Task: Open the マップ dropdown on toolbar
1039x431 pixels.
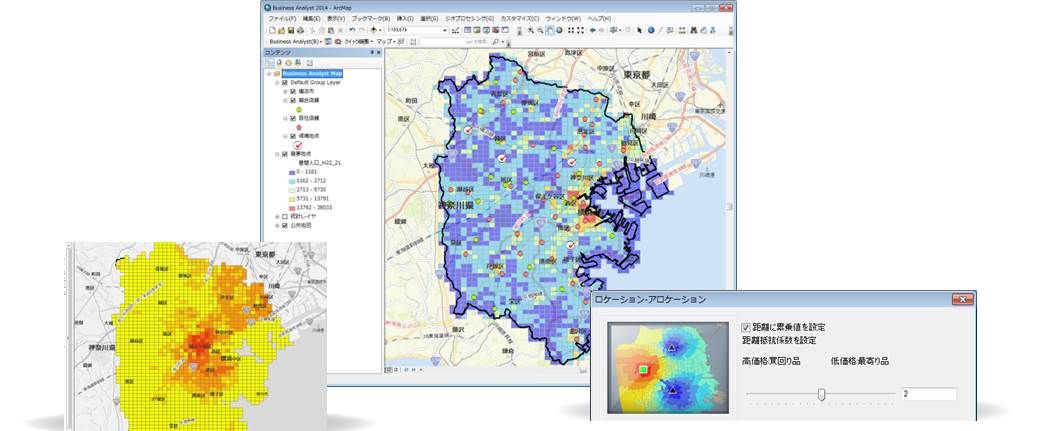Action: (386, 42)
